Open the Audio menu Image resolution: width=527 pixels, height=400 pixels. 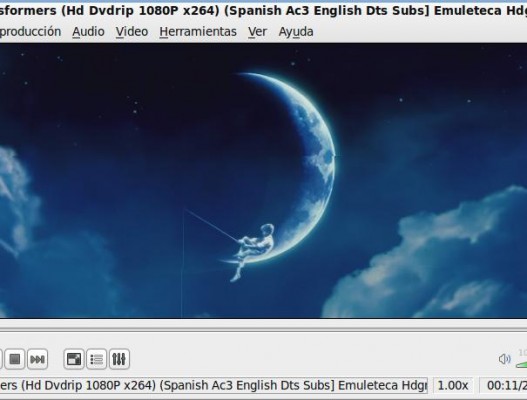coord(88,32)
